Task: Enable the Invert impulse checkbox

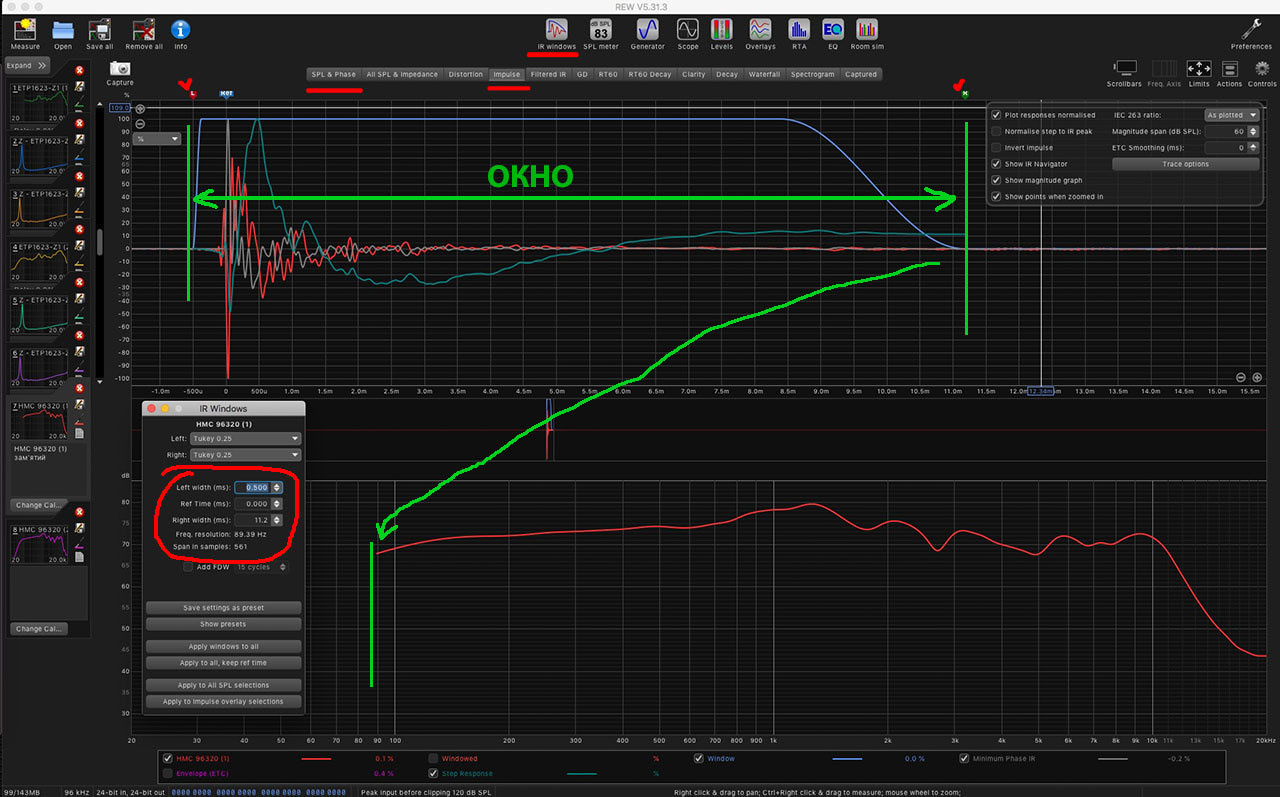Action: [996, 148]
